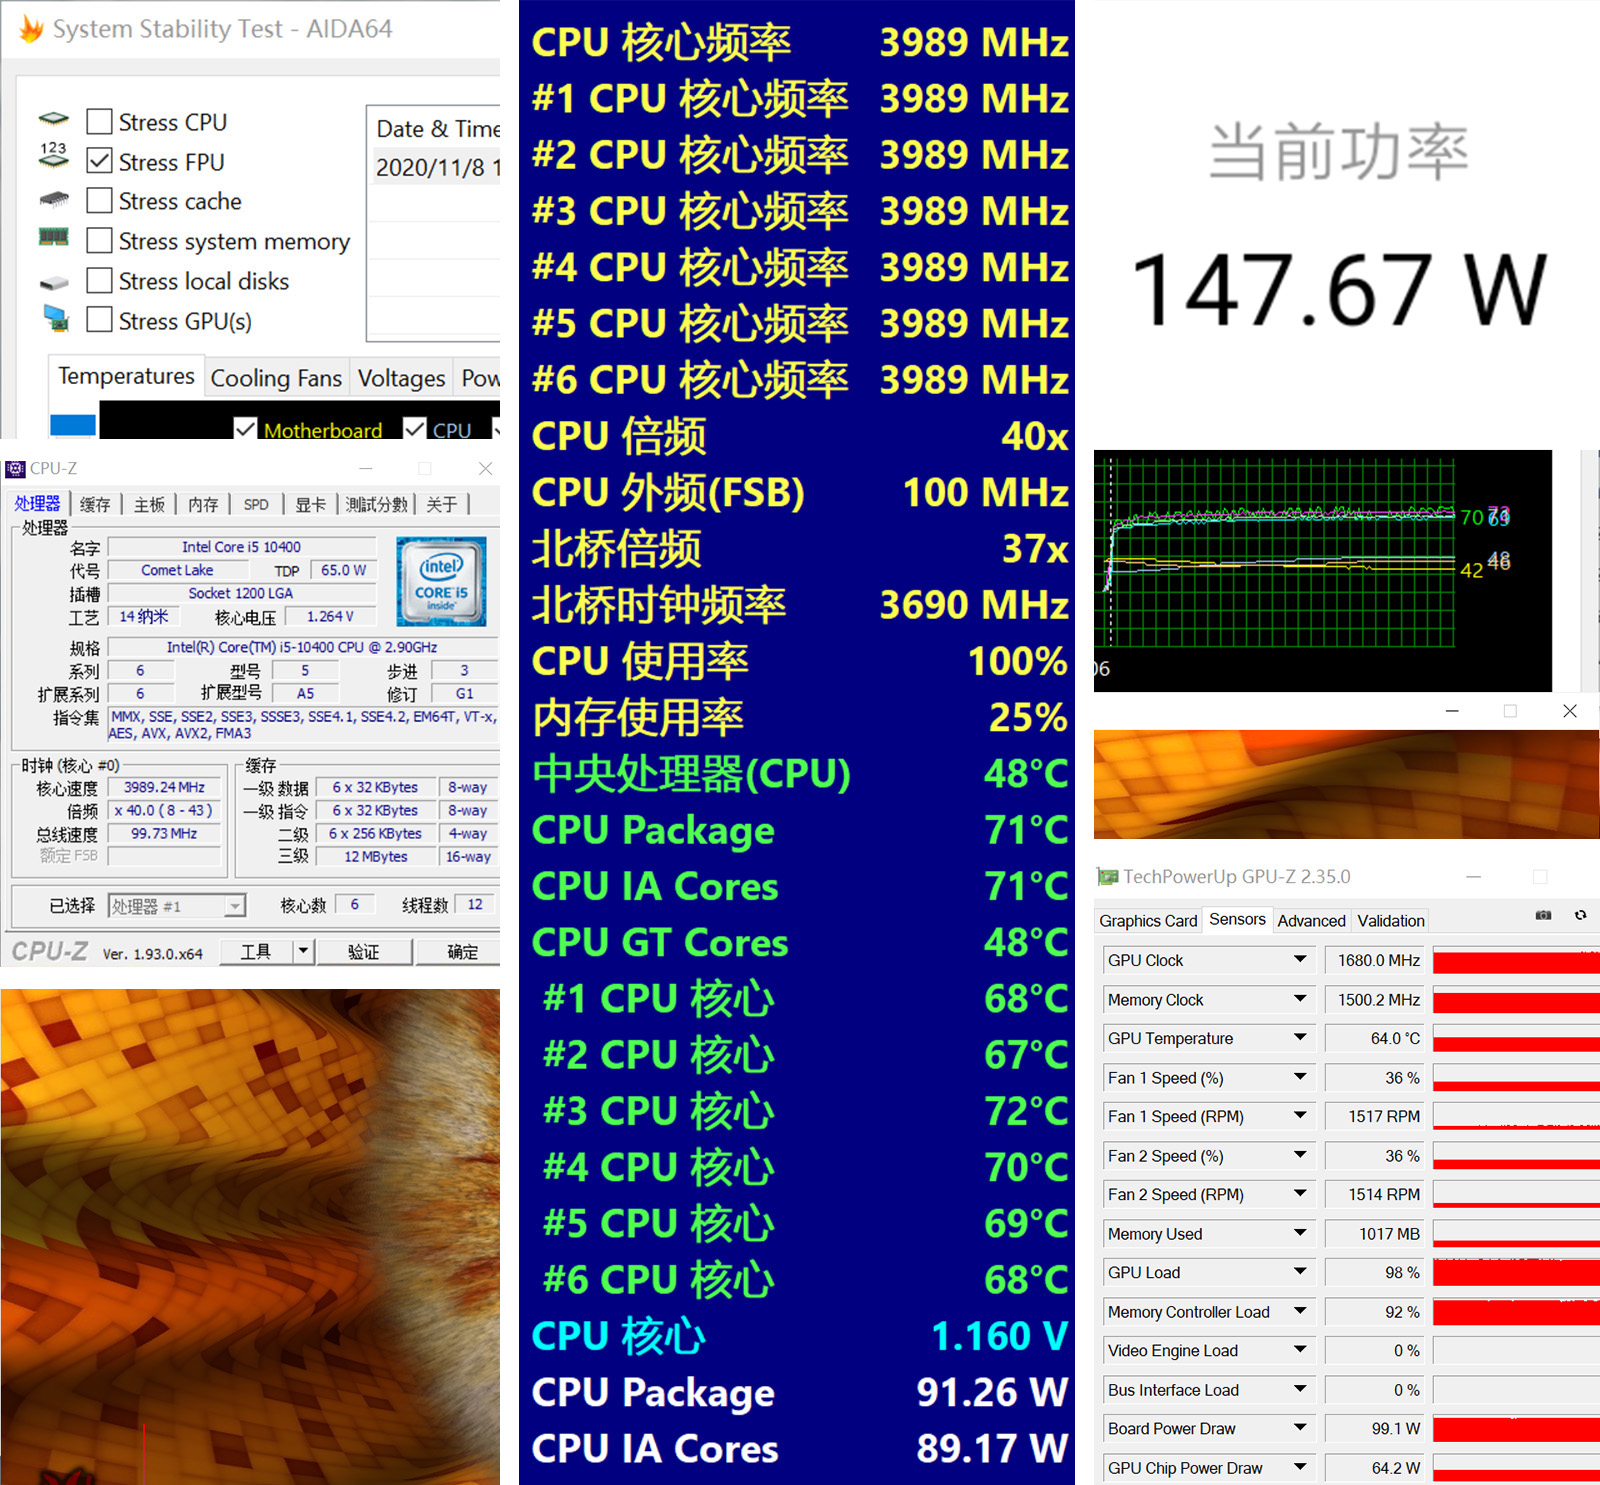Click the AIDA64 flame icon in title bar

[32, 29]
